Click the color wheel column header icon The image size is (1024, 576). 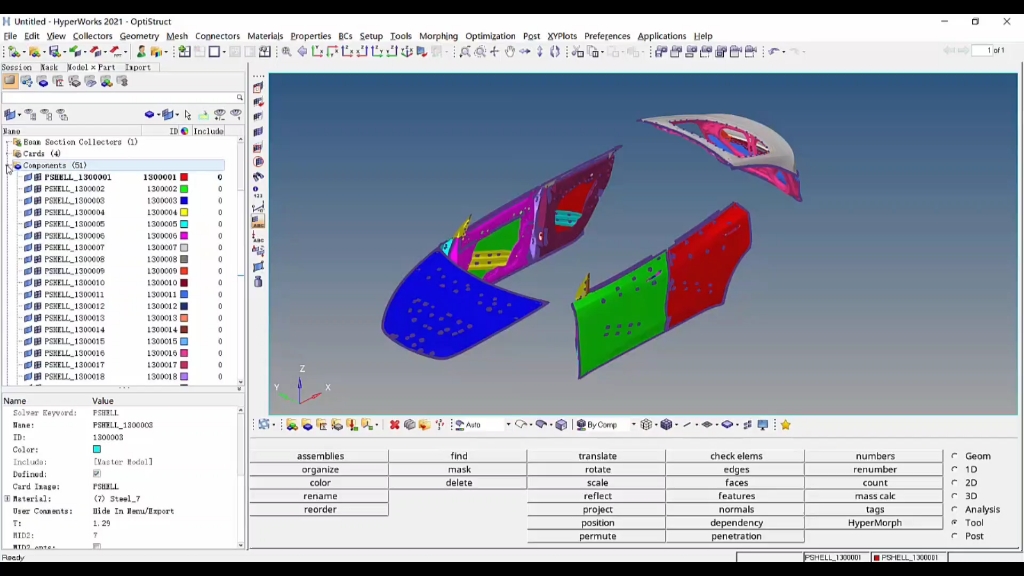(185, 131)
